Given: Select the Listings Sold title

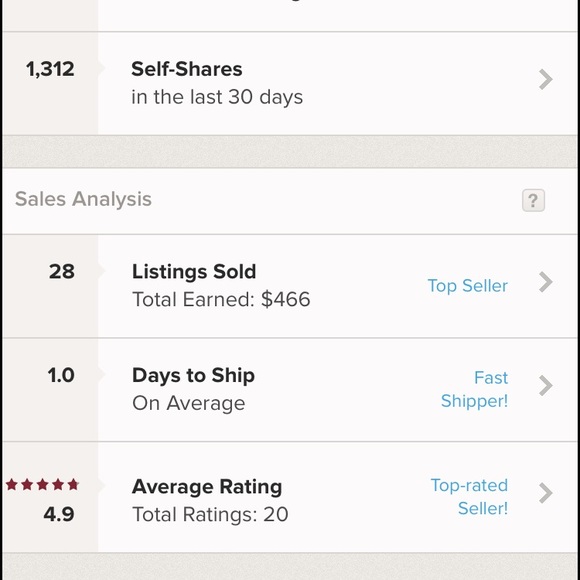Looking at the screenshot, I should (194, 272).
